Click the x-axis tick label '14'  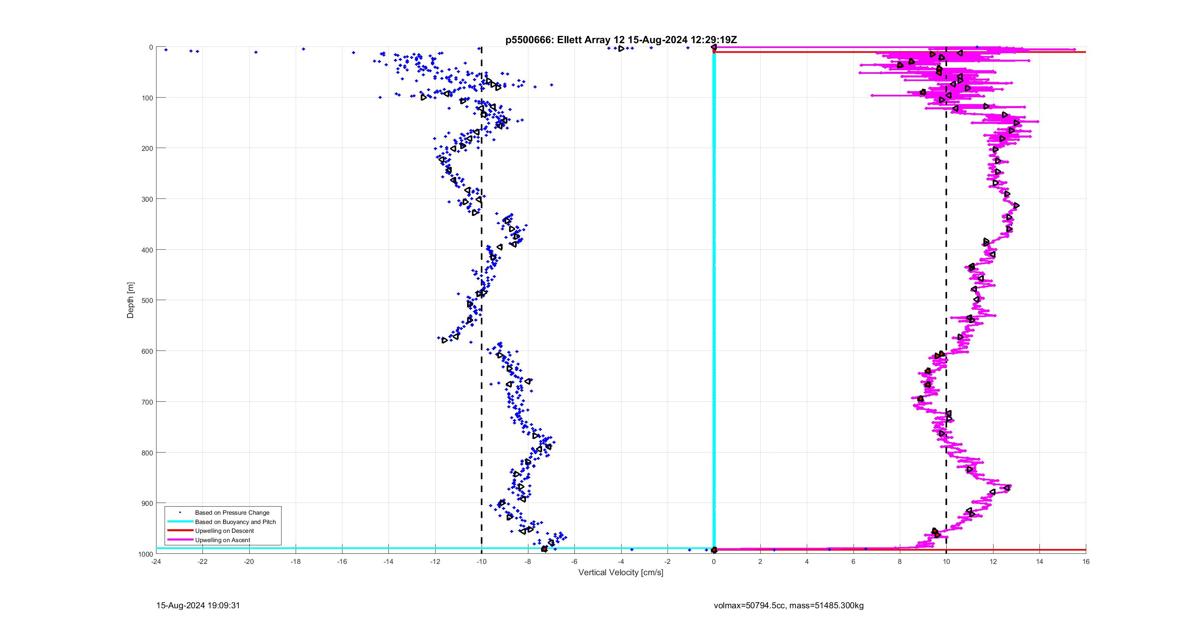(1040, 561)
